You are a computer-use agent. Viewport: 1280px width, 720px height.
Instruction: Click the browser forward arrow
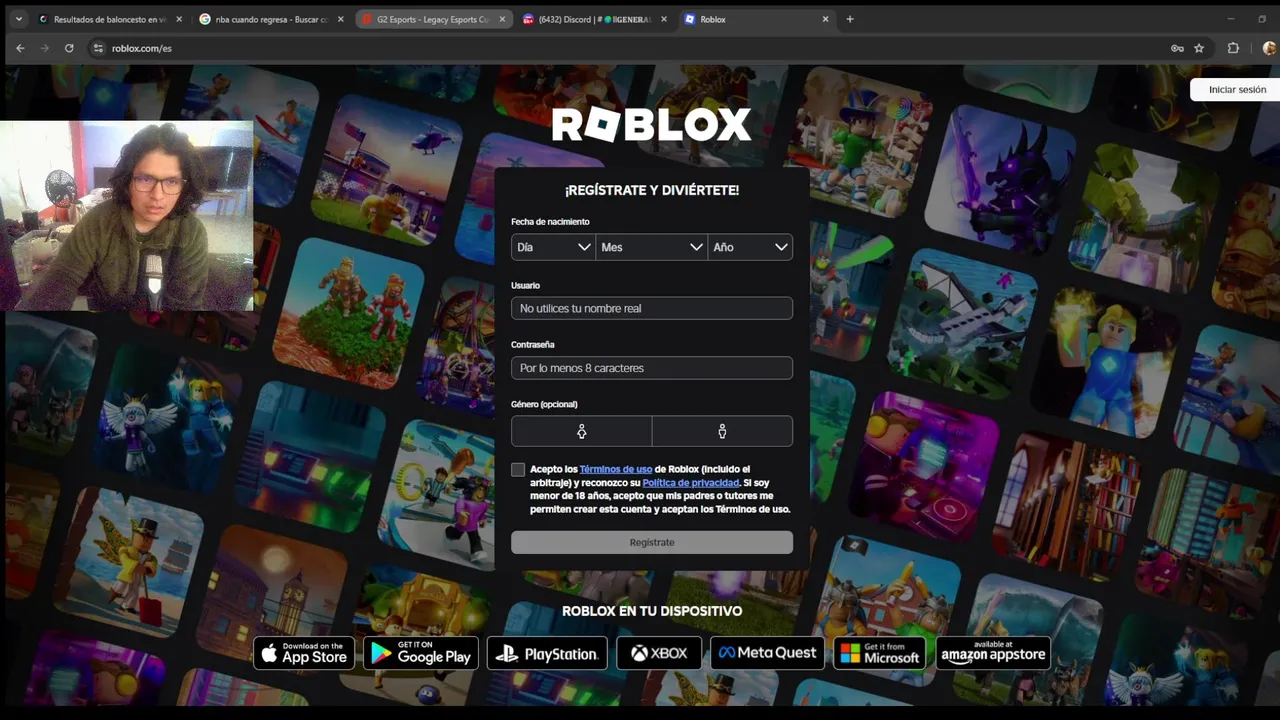click(45, 48)
